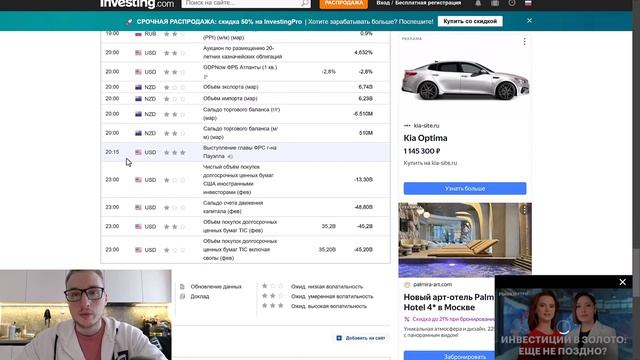The width and height of the screenshot is (640, 360).
Task: Open Объём импорта (мар) event
Action: (x=230, y=98)
